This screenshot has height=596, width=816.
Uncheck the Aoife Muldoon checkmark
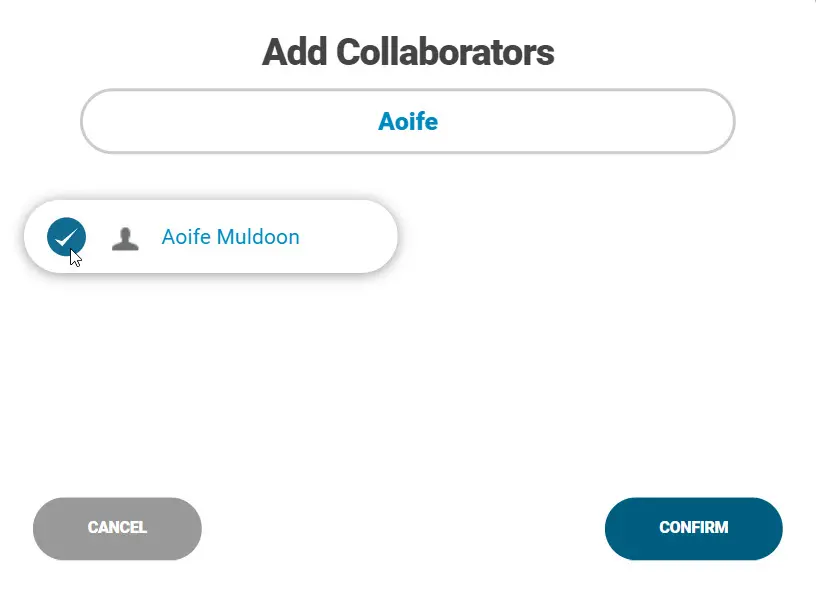click(x=66, y=237)
